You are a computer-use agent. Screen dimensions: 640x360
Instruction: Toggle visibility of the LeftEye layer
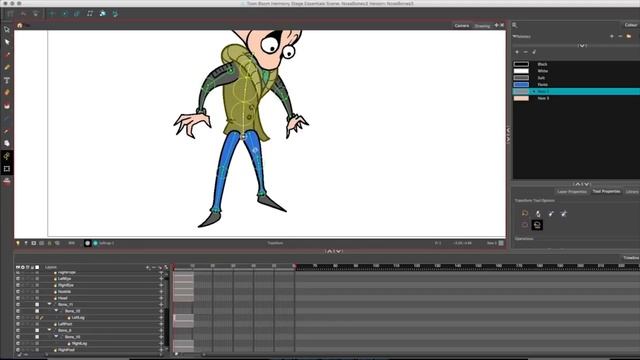(18, 279)
